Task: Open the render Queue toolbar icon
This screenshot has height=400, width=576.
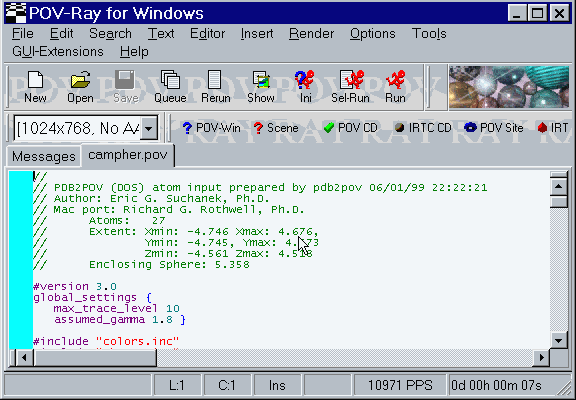Action: point(170,87)
